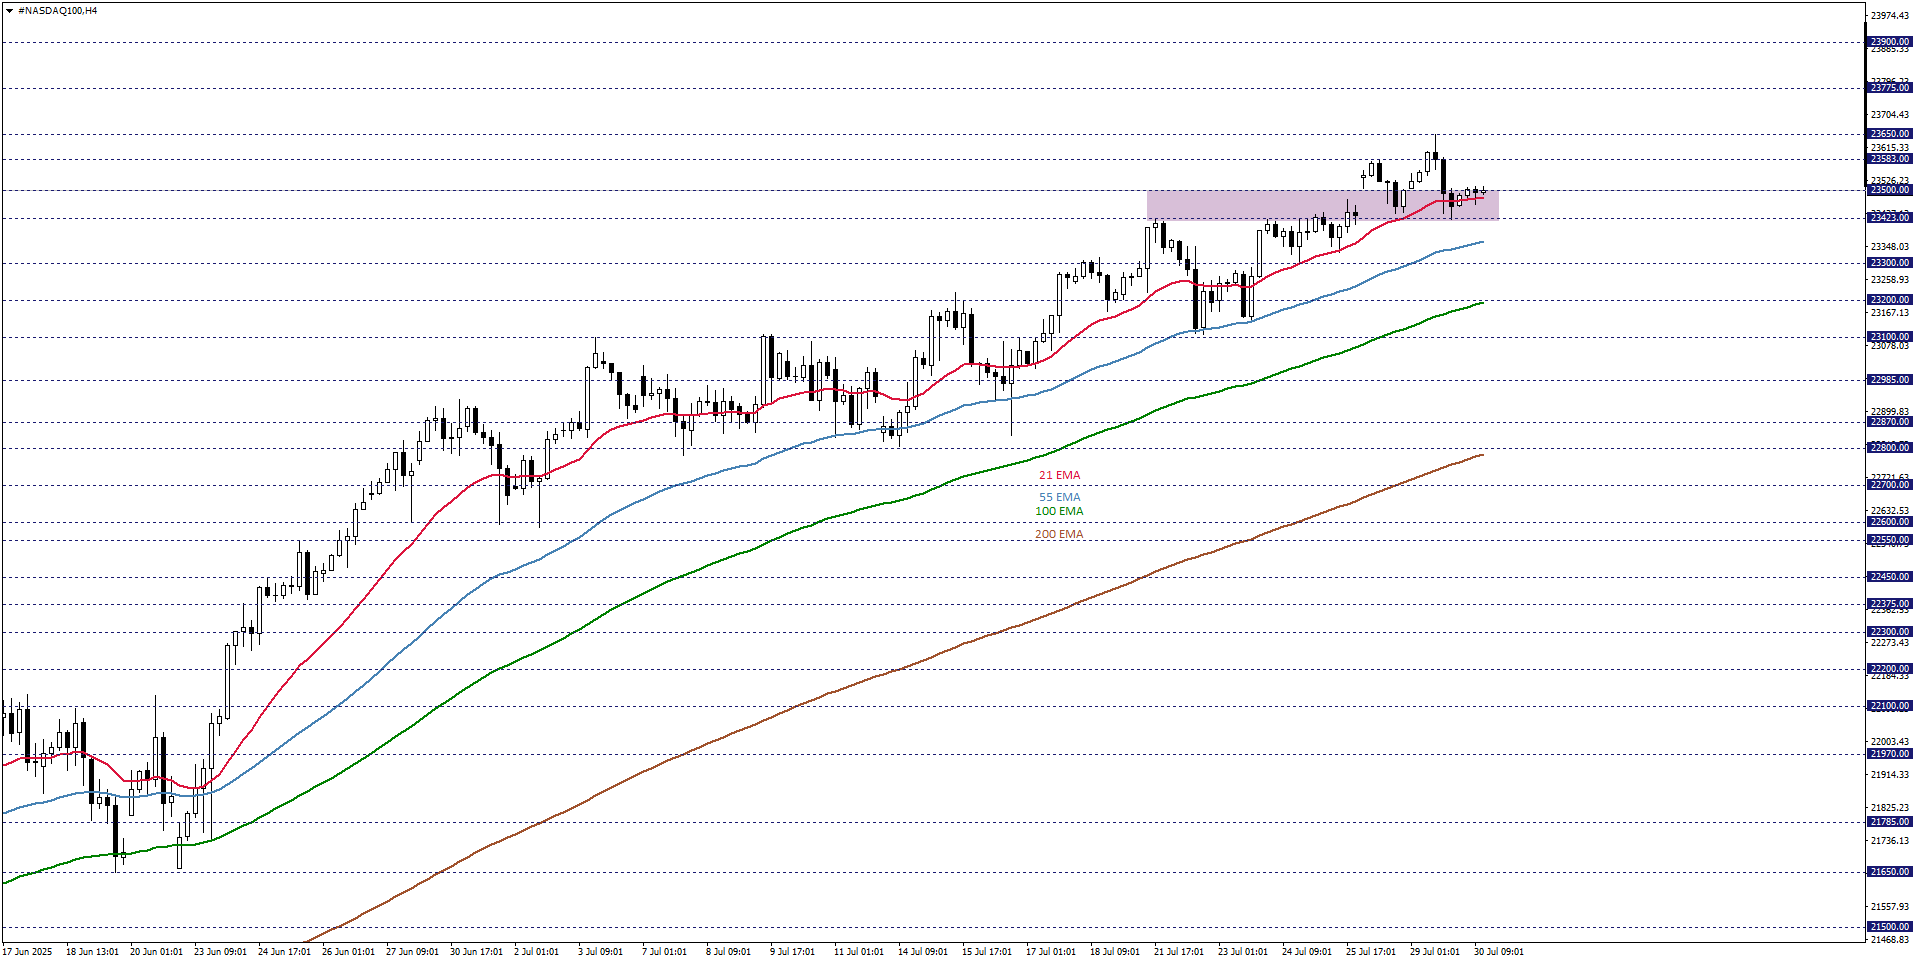Click the 22600.00 horizontal line price tag
Screen dimensions: 1916x963
coord(1890,522)
